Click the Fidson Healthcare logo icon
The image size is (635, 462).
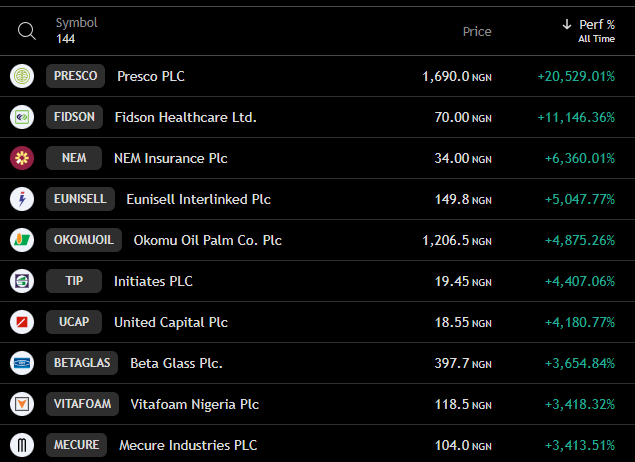[22, 117]
